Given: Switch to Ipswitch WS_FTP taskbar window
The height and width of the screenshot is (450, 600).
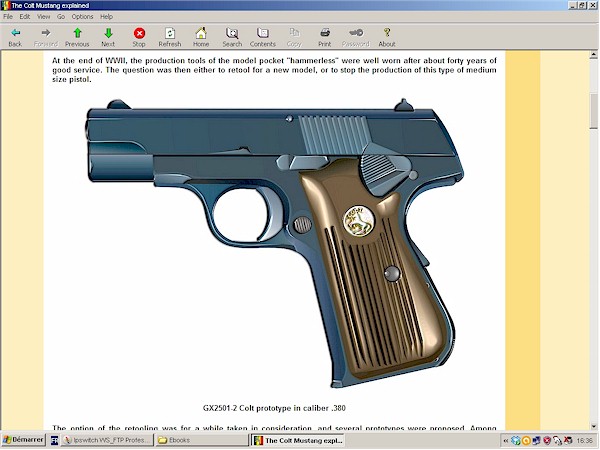Looking at the screenshot, I should tap(108, 440).
